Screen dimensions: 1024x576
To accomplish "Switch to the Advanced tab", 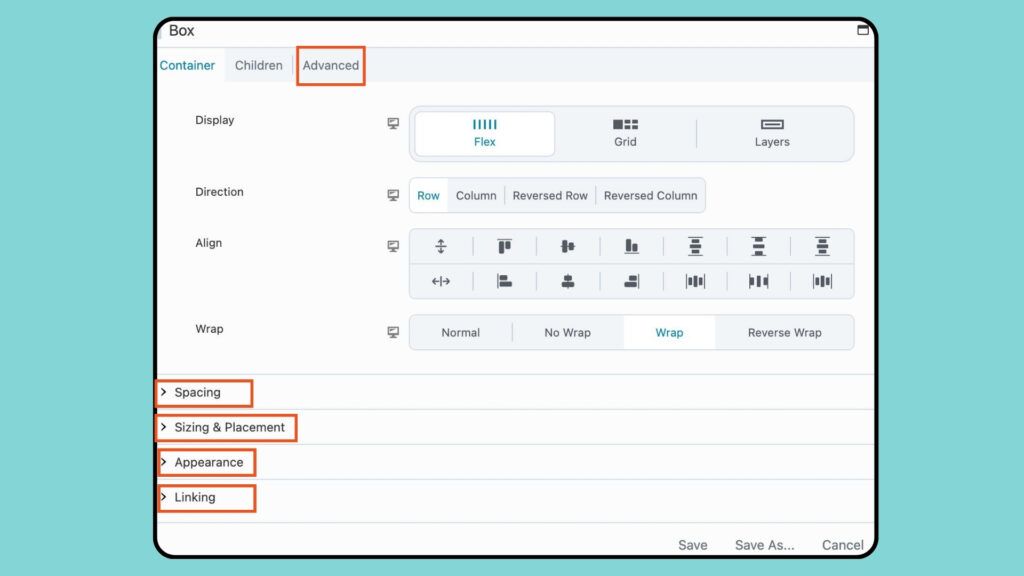I will 331,65.
